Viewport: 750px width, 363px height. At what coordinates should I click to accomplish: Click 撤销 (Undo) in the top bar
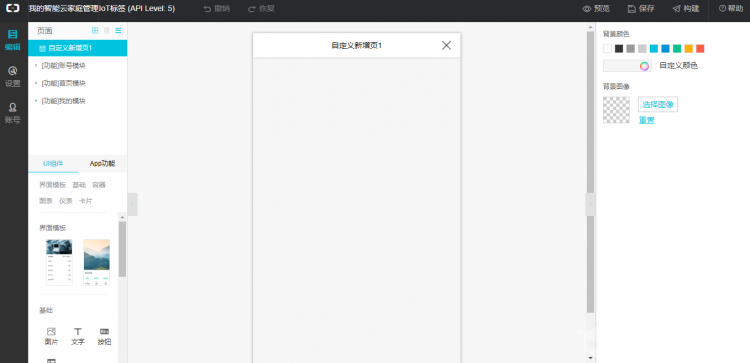coord(216,9)
